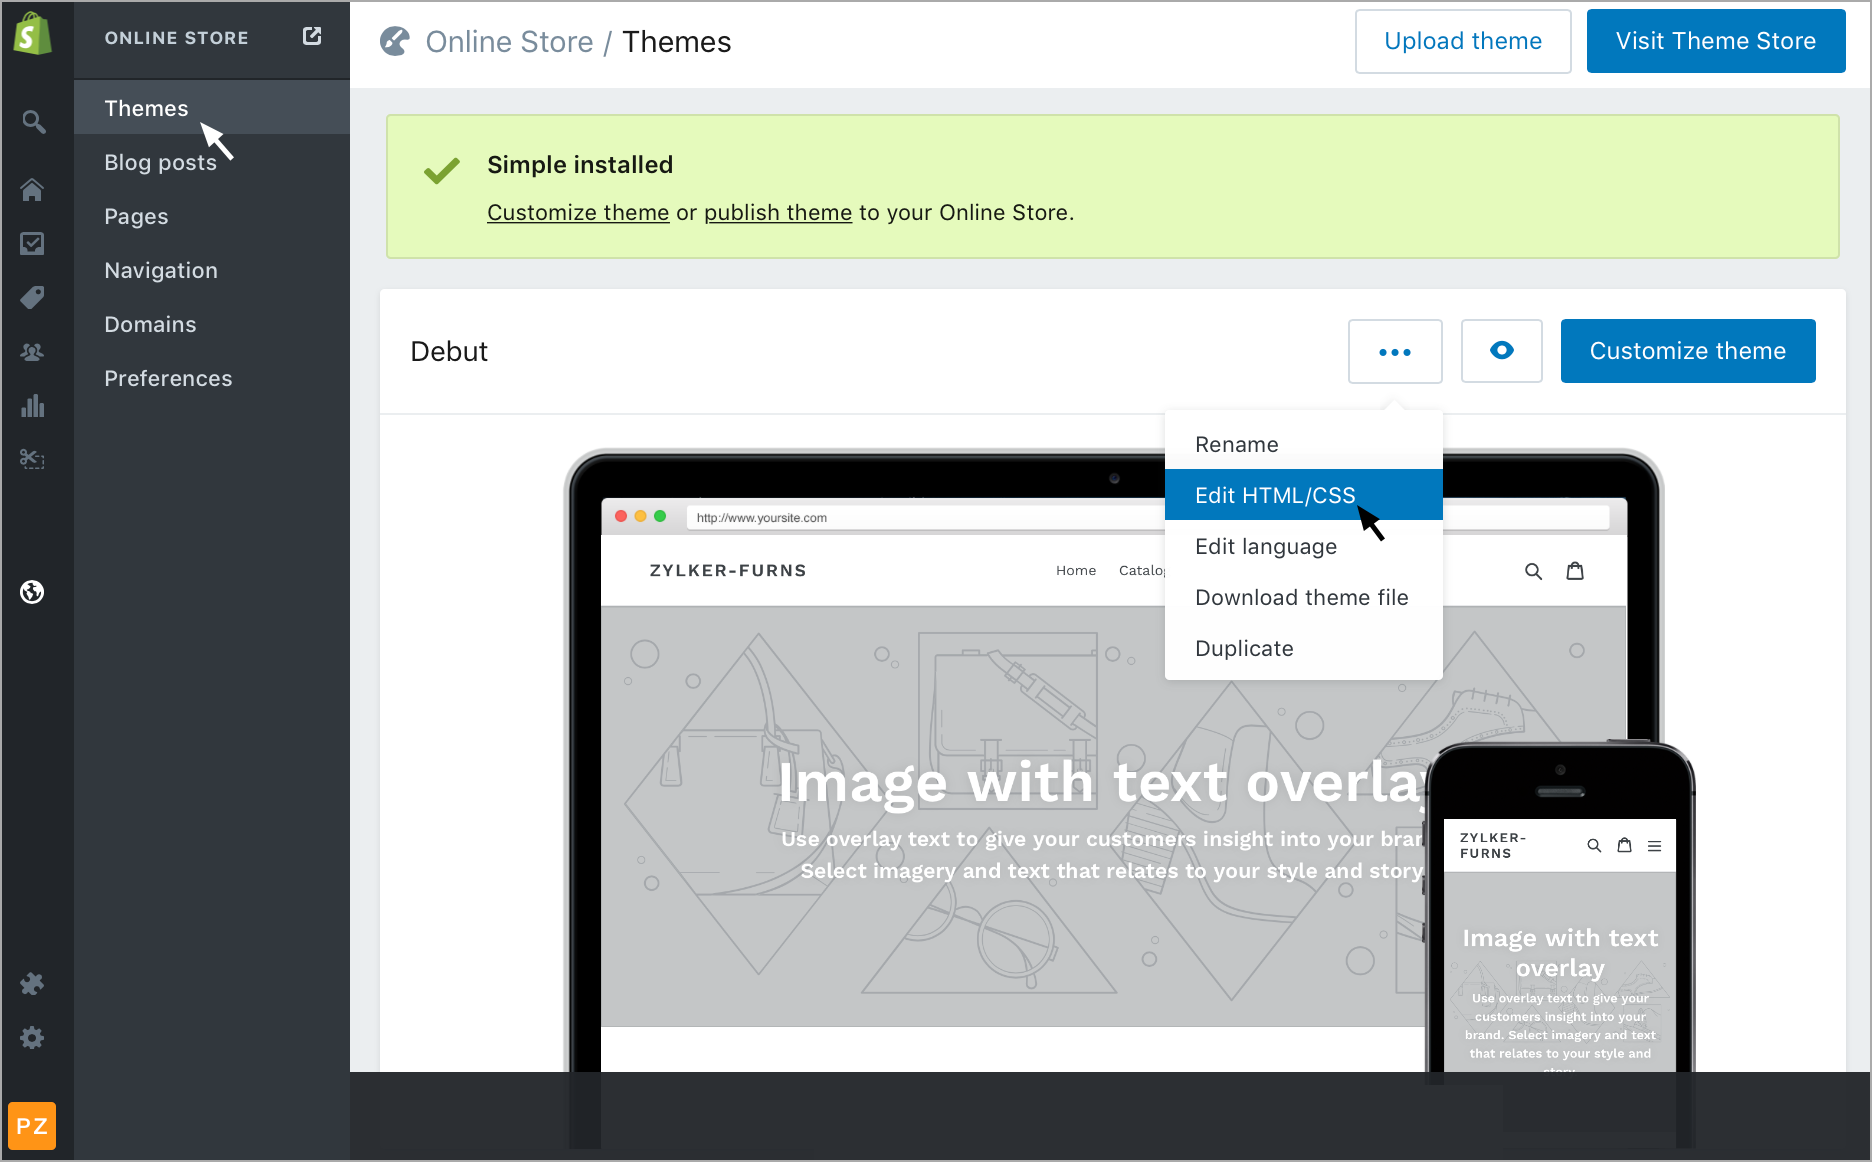Click the Simple installed heading
This screenshot has height=1162, width=1872.
click(x=580, y=165)
